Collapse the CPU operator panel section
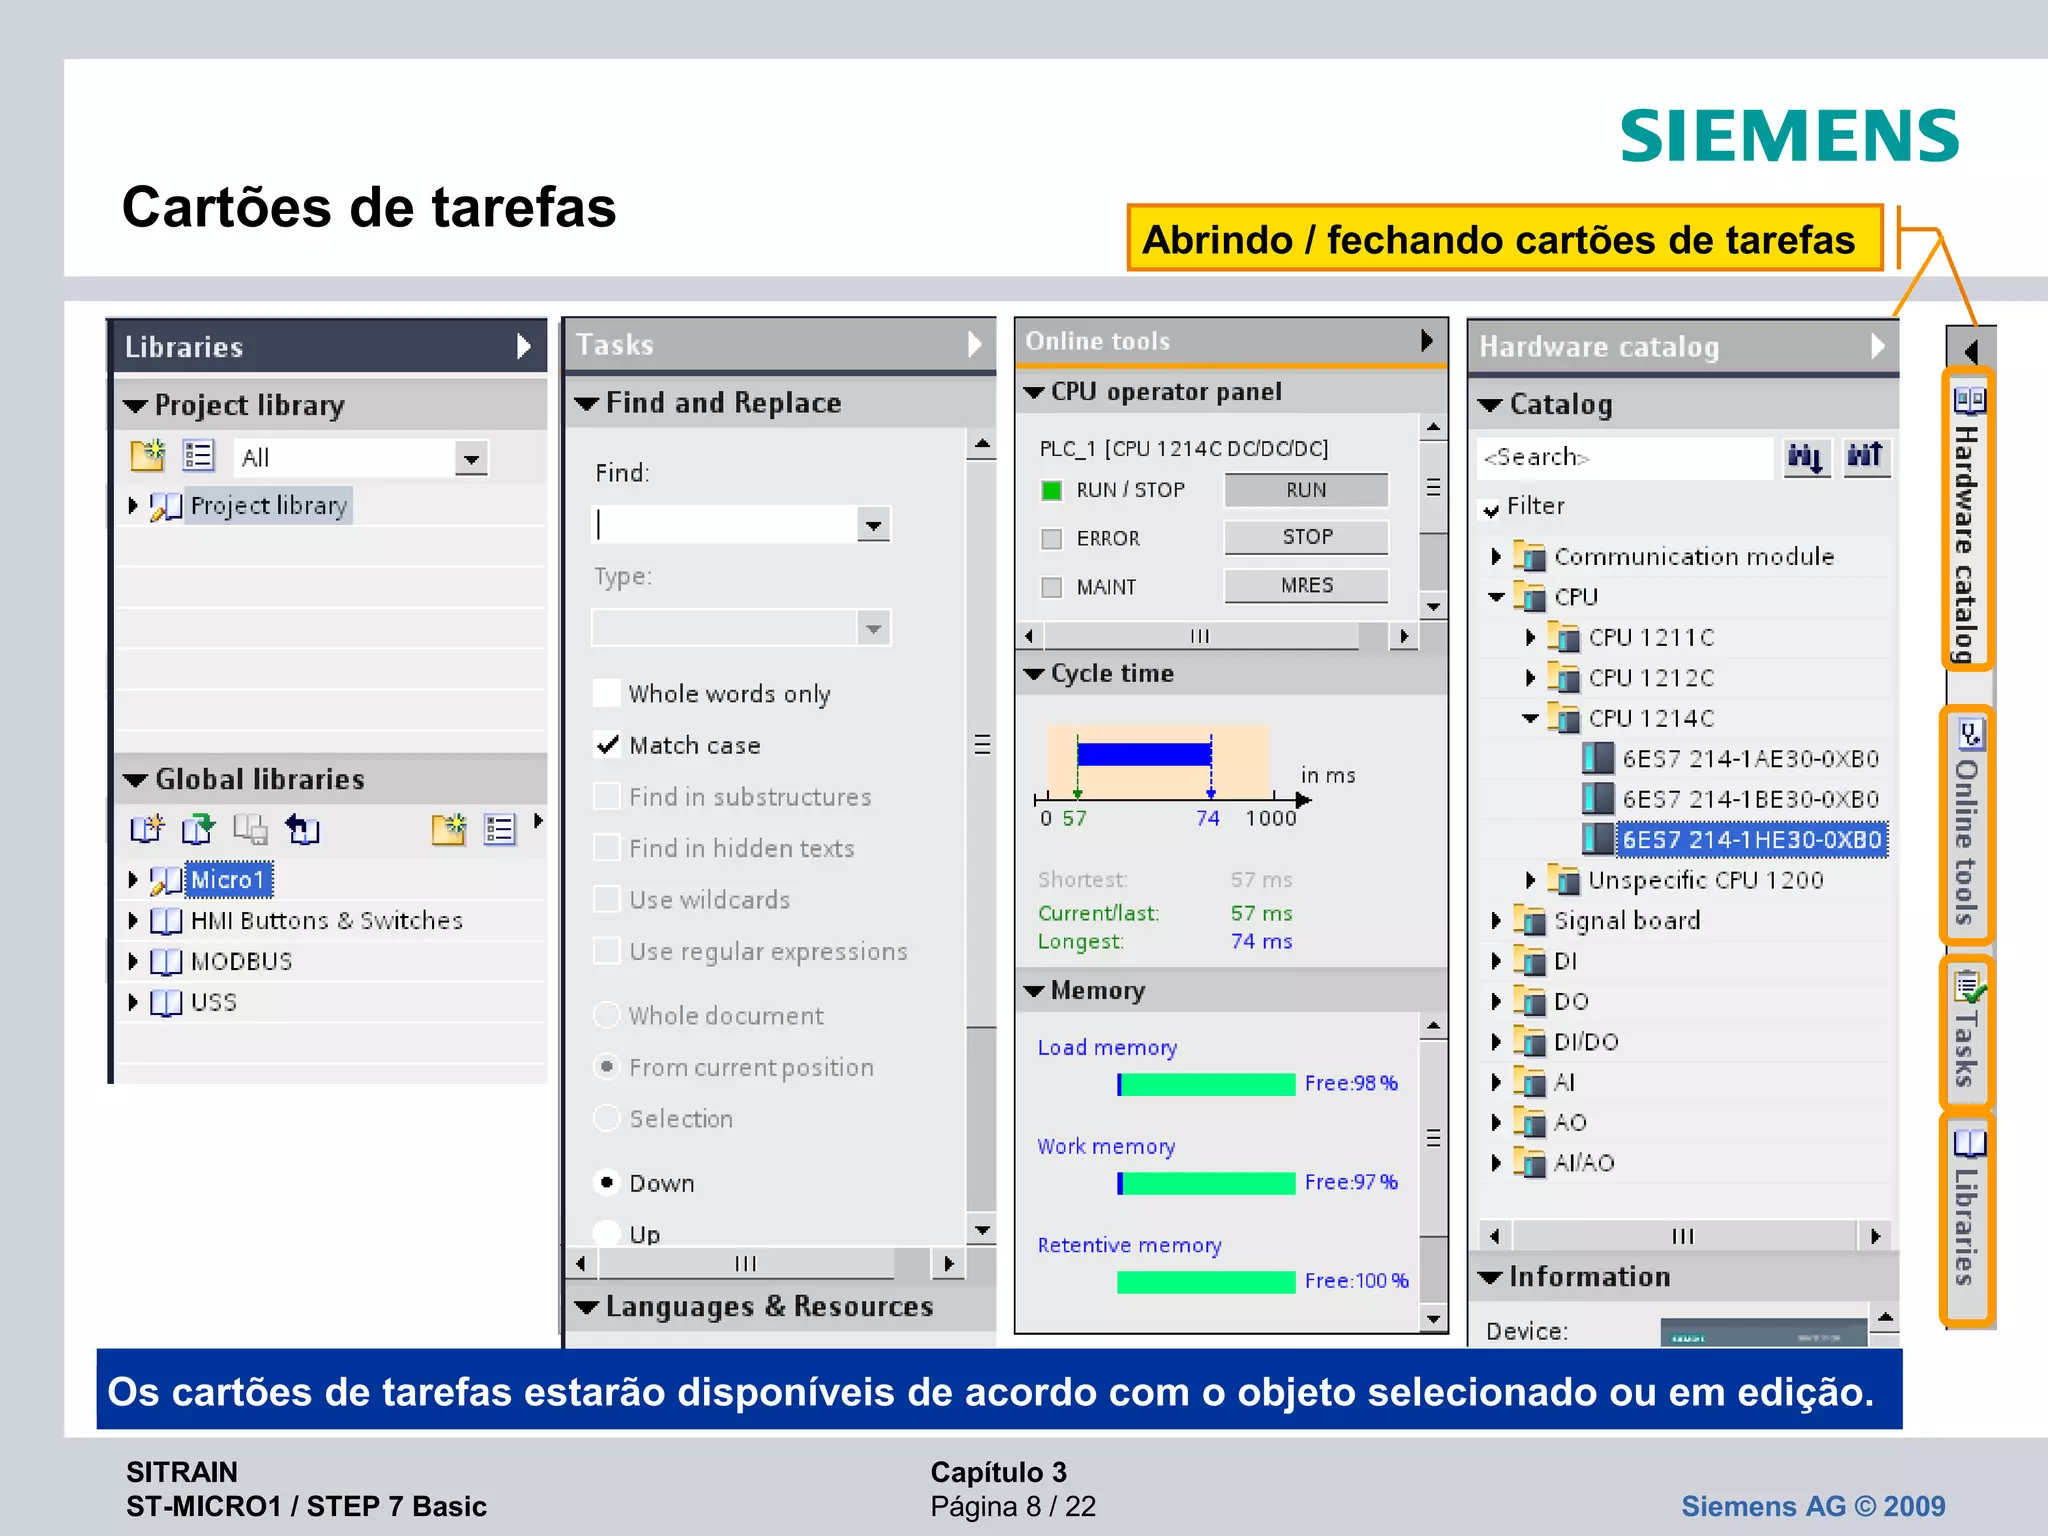 1035,392
